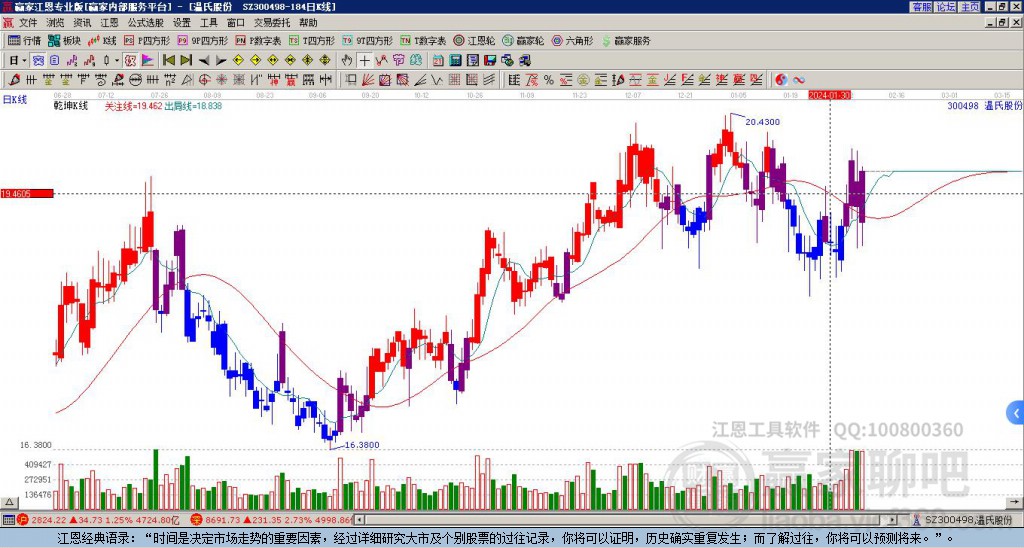
Task: Select the red pencil drawing tool
Action: click(12, 80)
